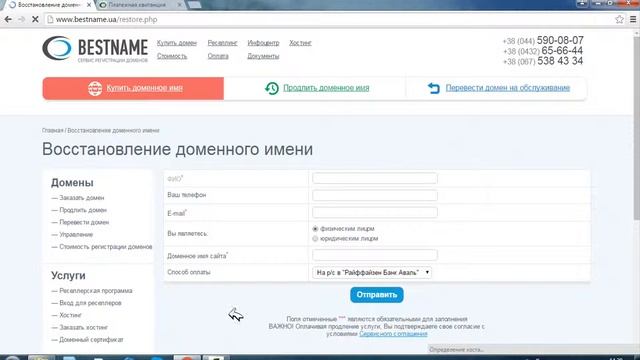Stop loading the page with the X button
The width and height of the screenshot is (640, 360).
35,19
